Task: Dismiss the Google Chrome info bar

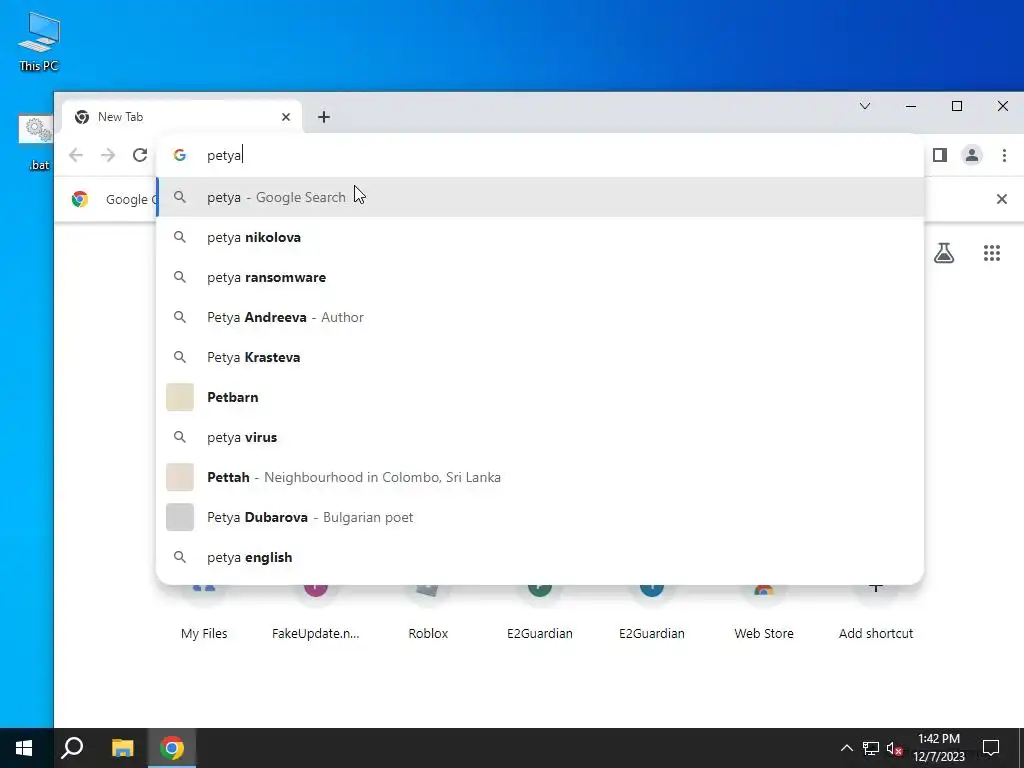Action: (1001, 199)
